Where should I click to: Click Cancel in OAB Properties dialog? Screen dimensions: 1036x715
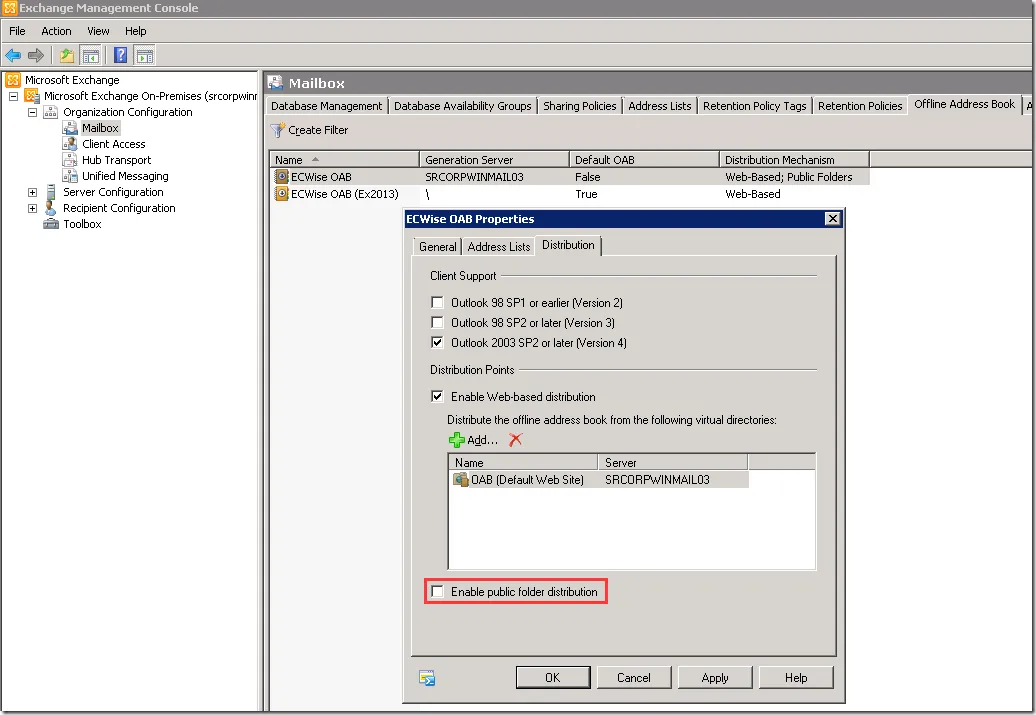coord(634,677)
